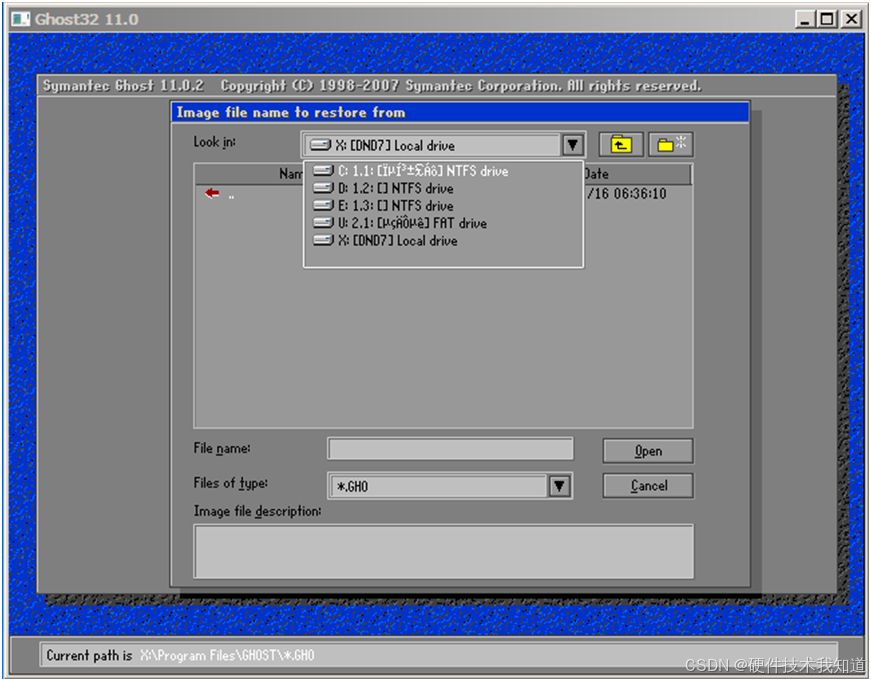
Task: Pick the E: 1.3 NTFS drive entry
Action: pos(443,206)
